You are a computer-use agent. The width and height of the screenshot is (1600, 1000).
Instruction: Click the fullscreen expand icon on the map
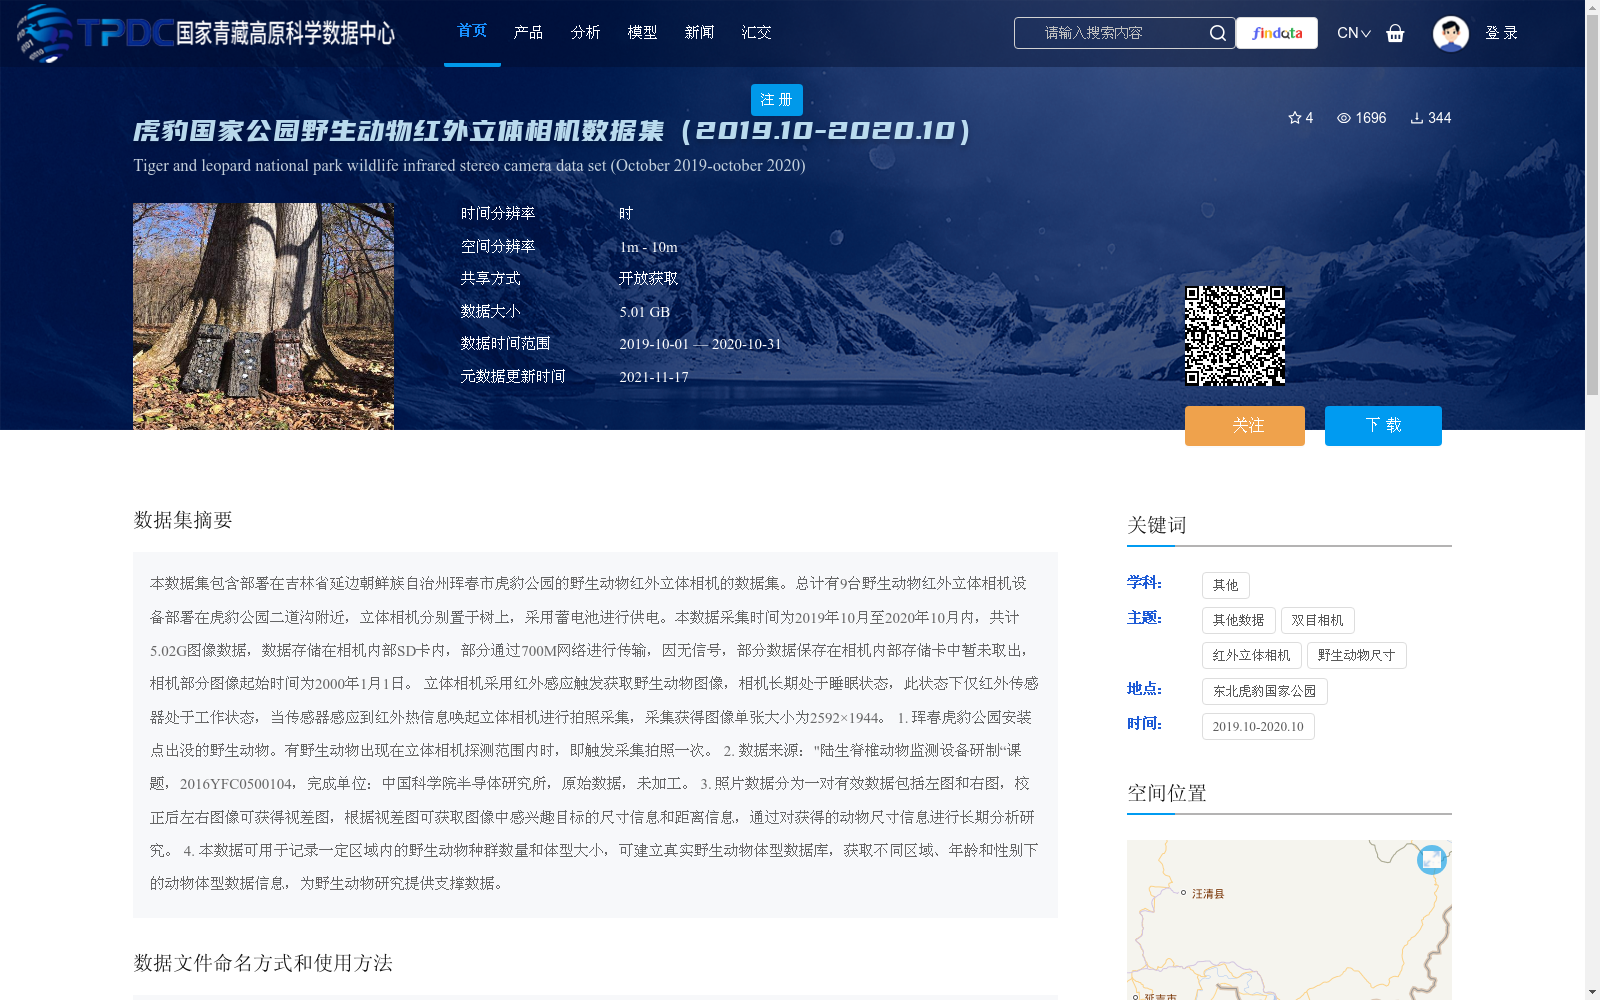1432,859
